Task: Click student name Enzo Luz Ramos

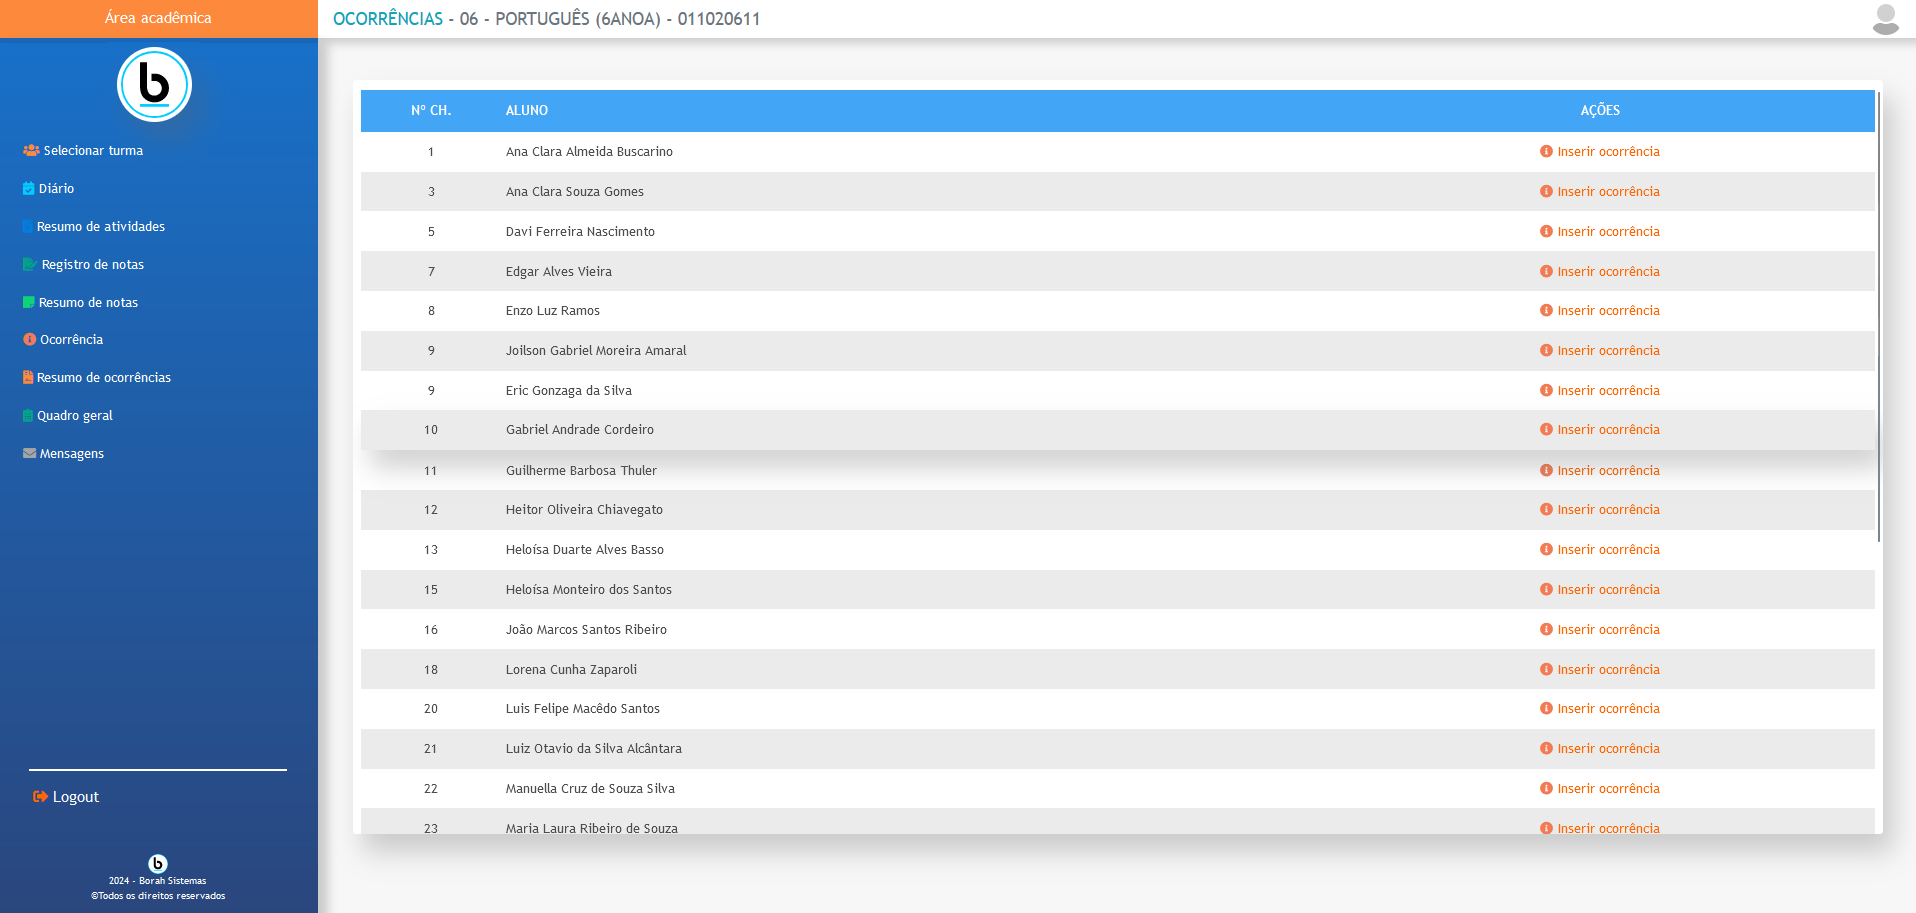Action: [x=553, y=310]
